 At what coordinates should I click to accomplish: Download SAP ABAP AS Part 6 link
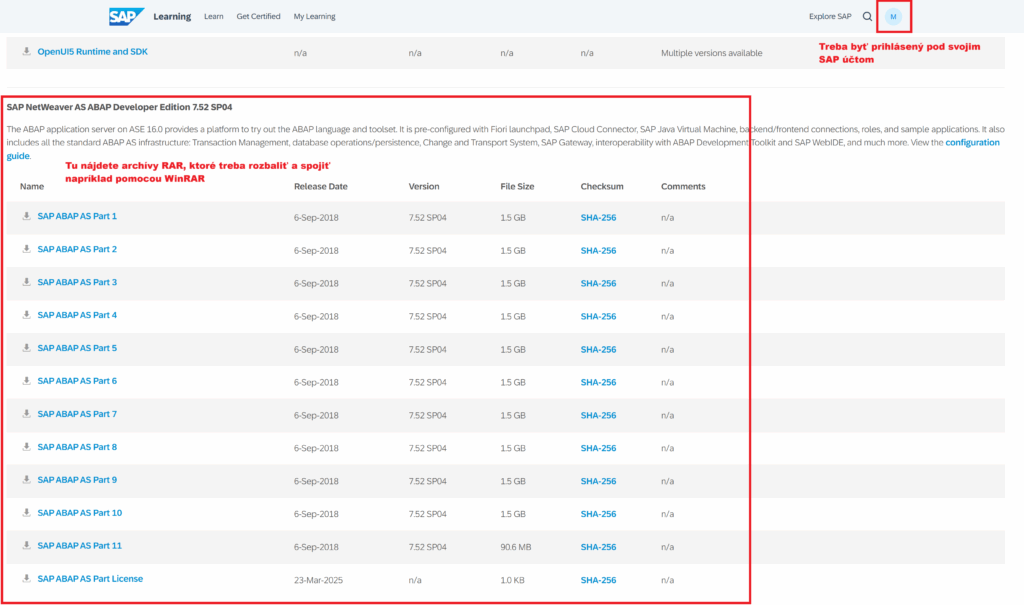pyautogui.click(x=77, y=381)
